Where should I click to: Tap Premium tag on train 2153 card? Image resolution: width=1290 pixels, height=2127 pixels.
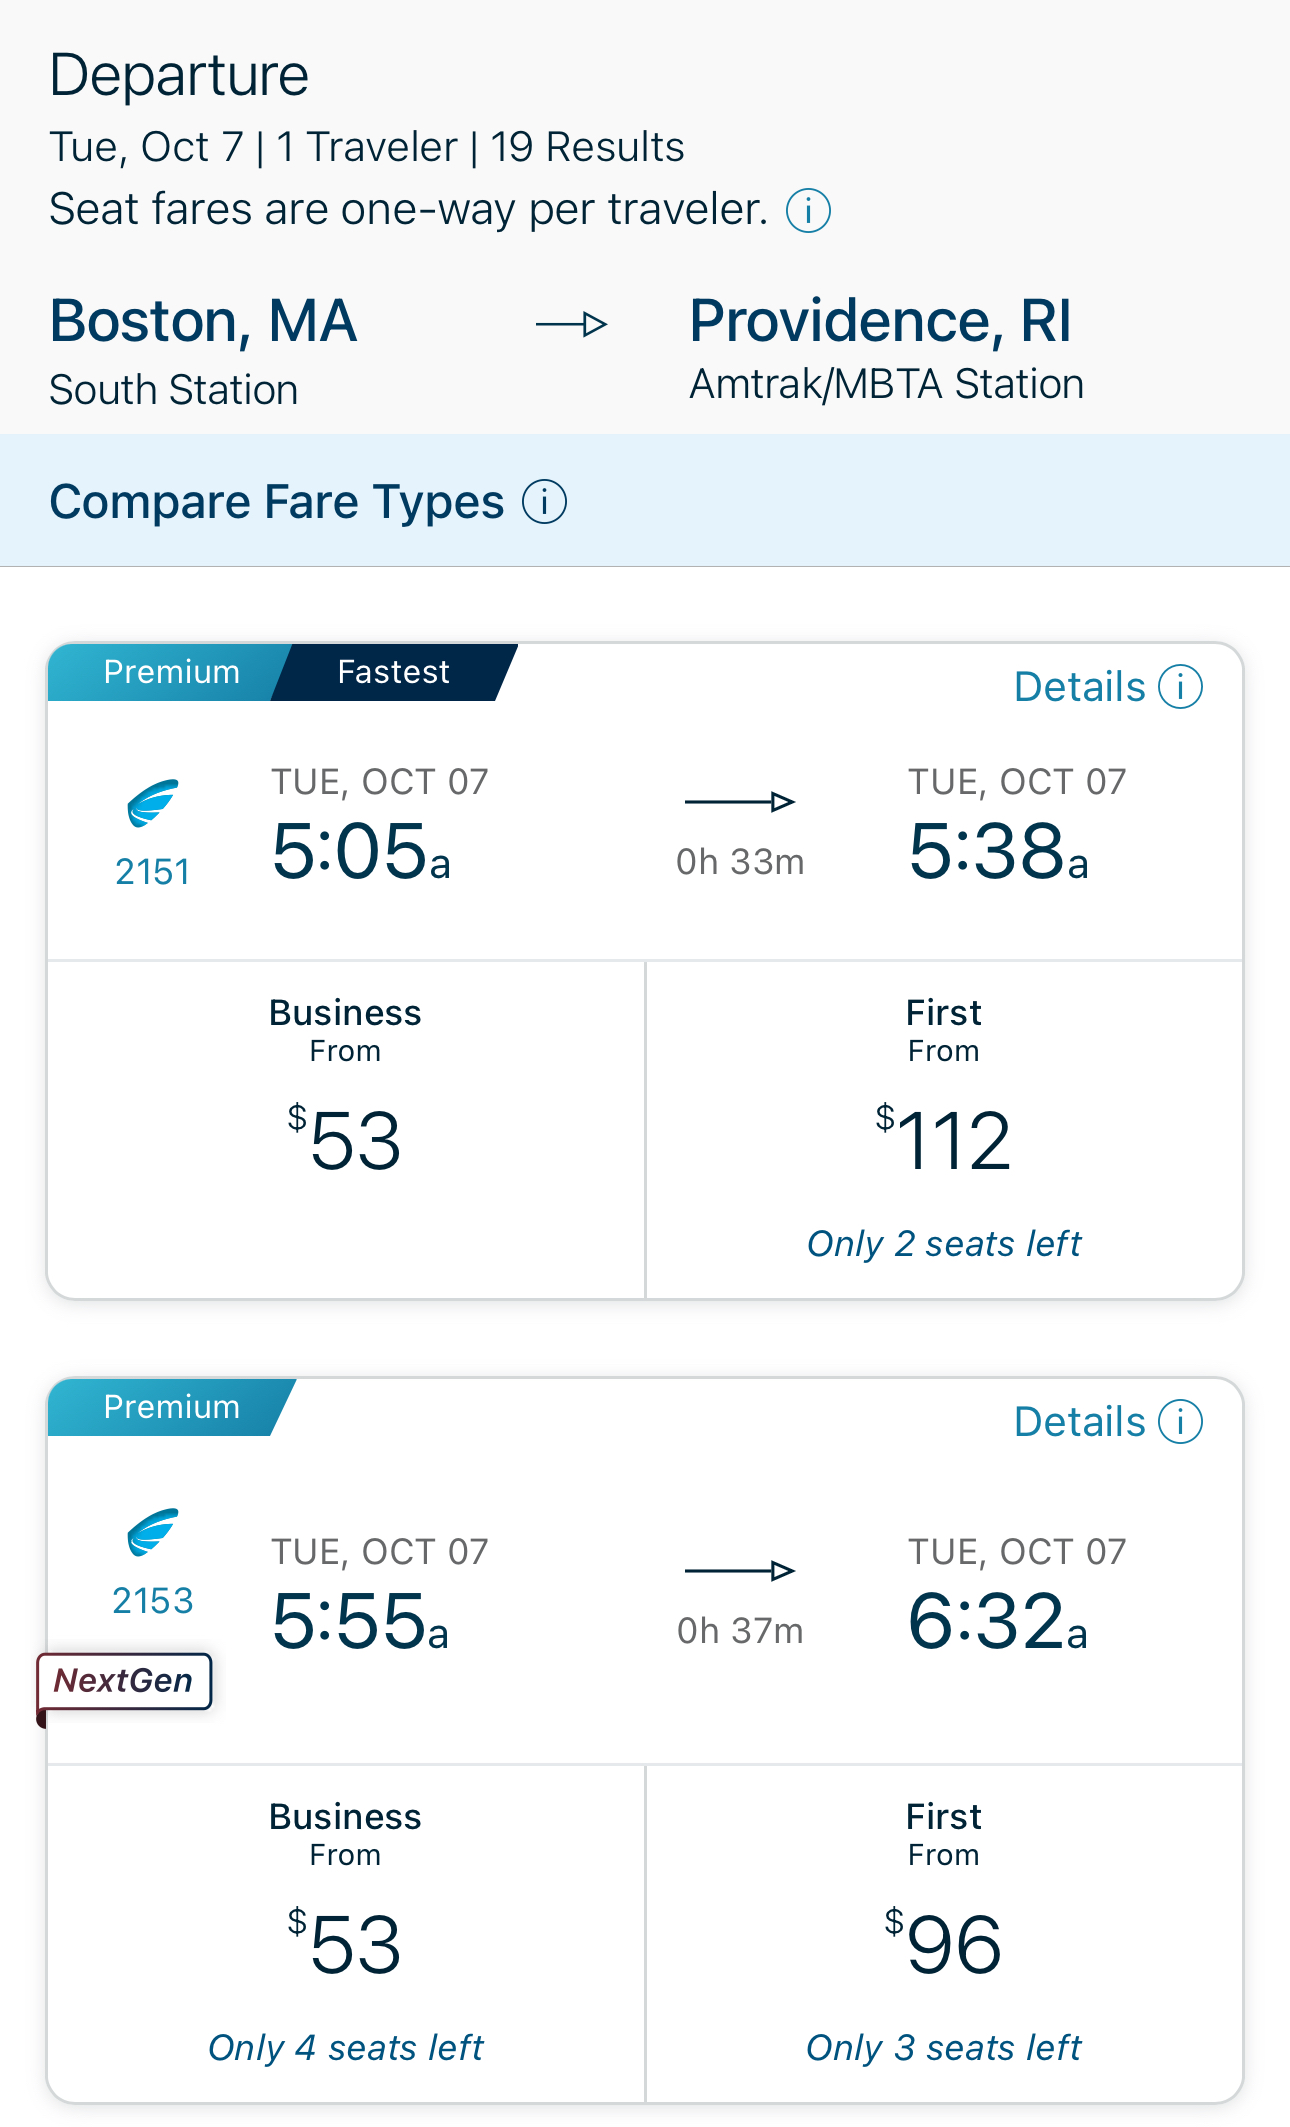tap(171, 1407)
